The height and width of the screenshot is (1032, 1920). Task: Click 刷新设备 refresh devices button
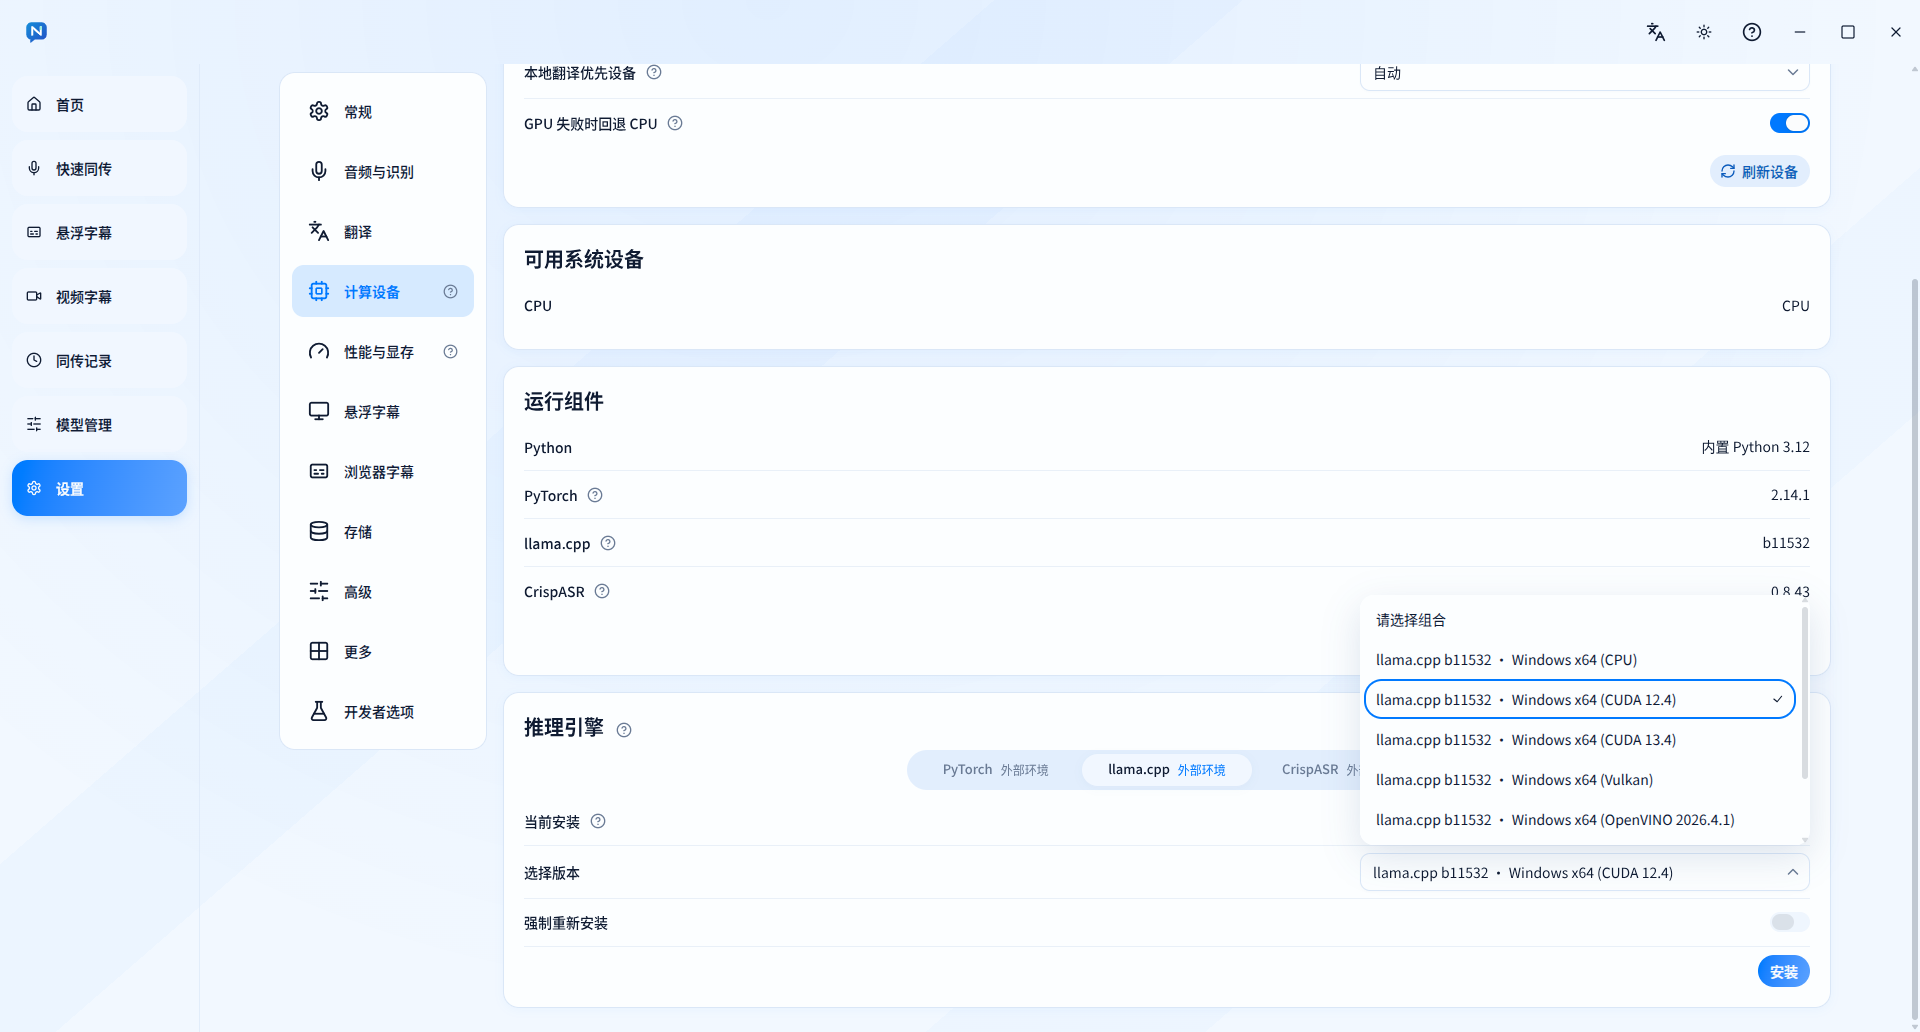pos(1759,172)
